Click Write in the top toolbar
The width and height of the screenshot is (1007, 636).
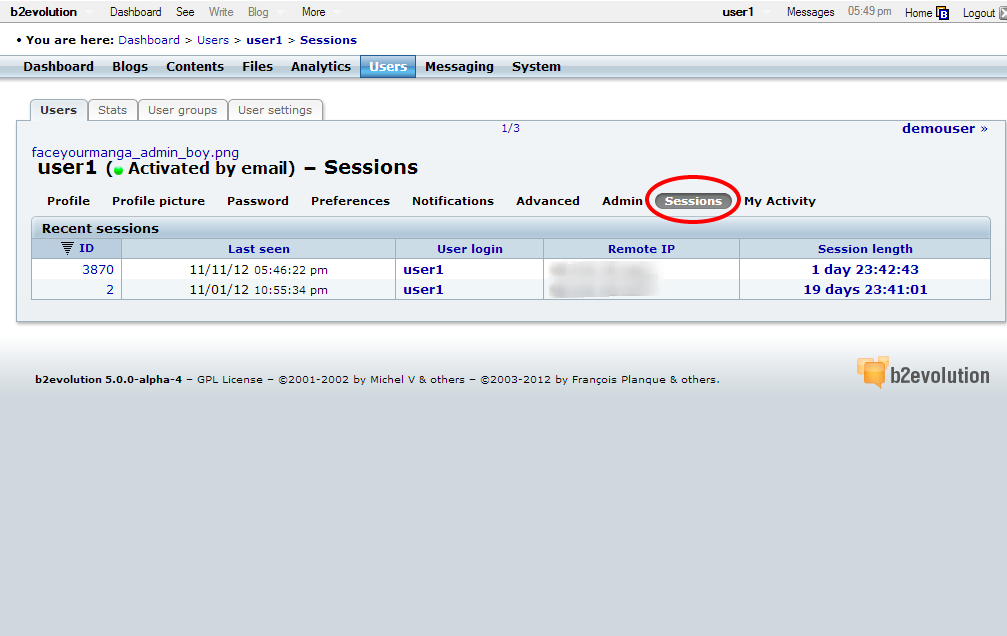(x=221, y=12)
